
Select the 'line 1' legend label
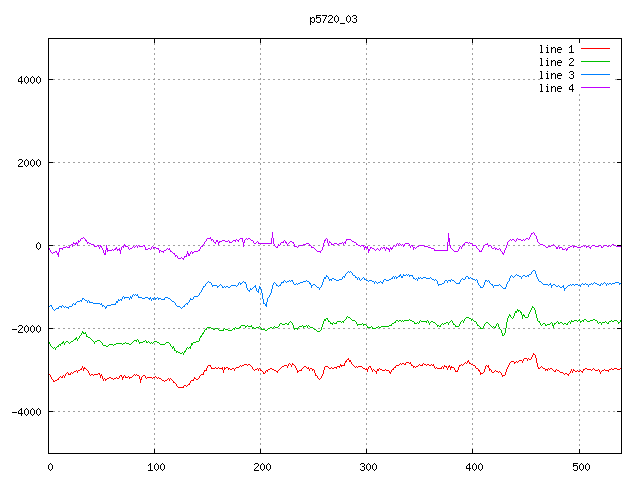(556, 48)
